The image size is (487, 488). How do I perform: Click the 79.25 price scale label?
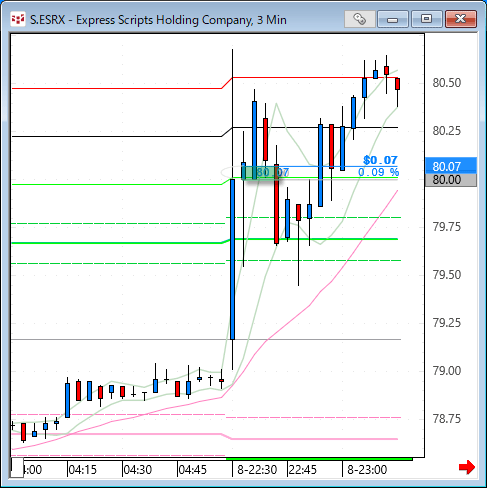coord(447,323)
